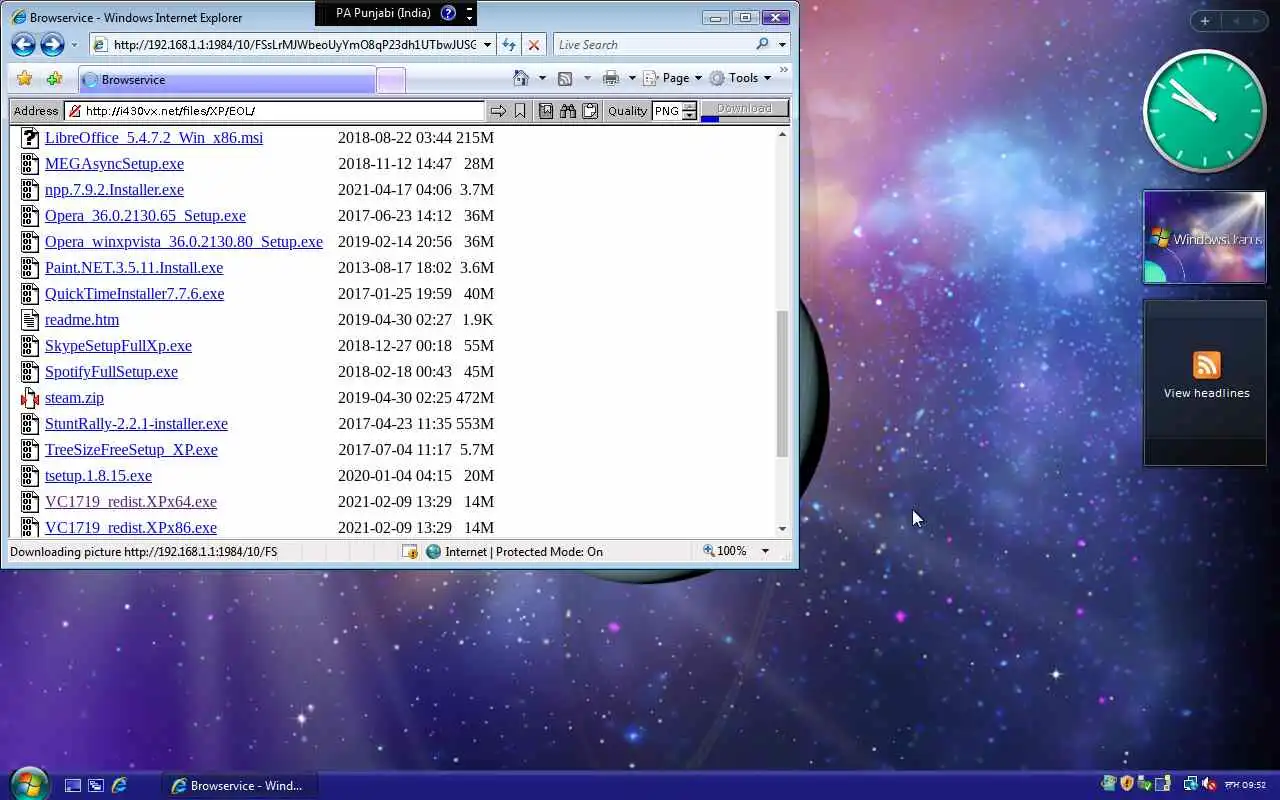Open the IE address bar history dropdown
Image resolution: width=1280 pixels, height=800 pixels.
coord(487,44)
